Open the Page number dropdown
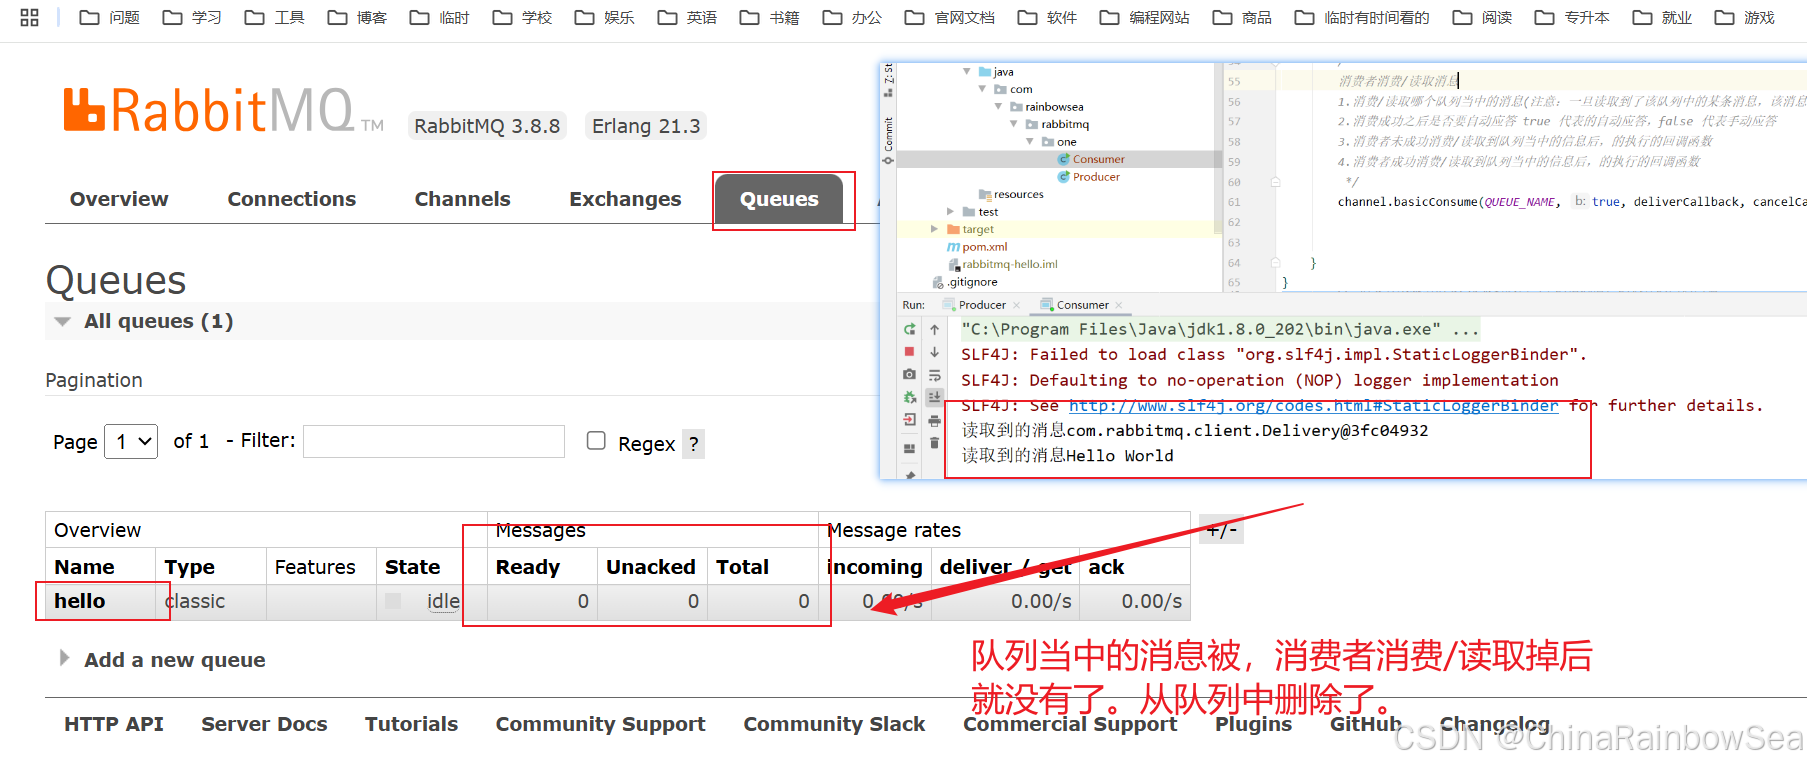Image resolution: width=1807 pixels, height=770 pixels. (x=131, y=441)
